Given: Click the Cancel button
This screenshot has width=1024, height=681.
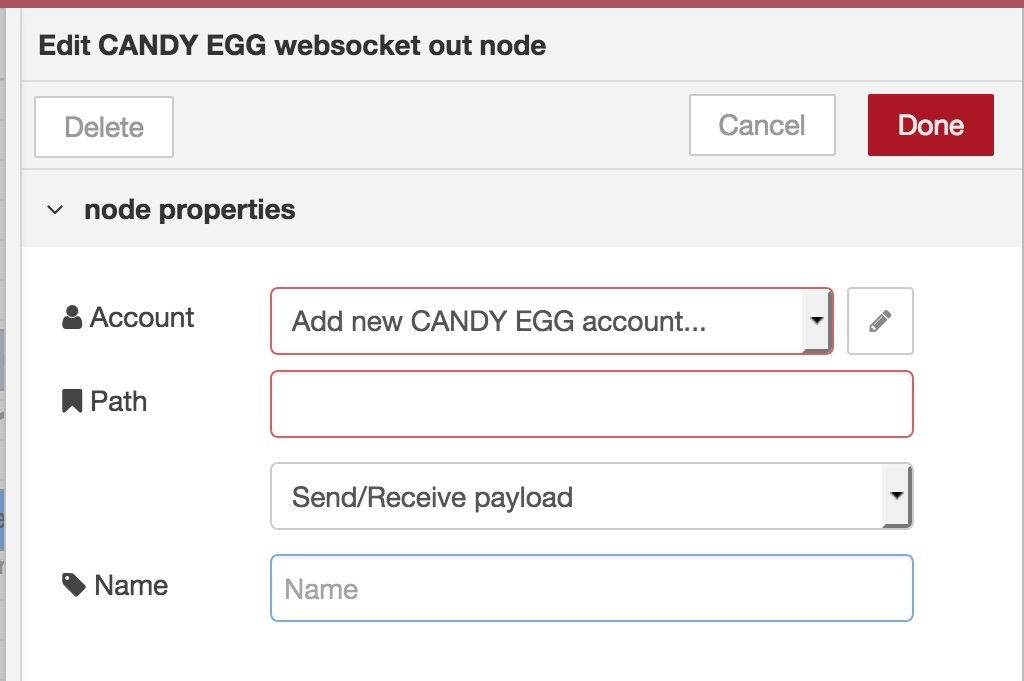Looking at the screenshot, I should [x=762, y=125].
